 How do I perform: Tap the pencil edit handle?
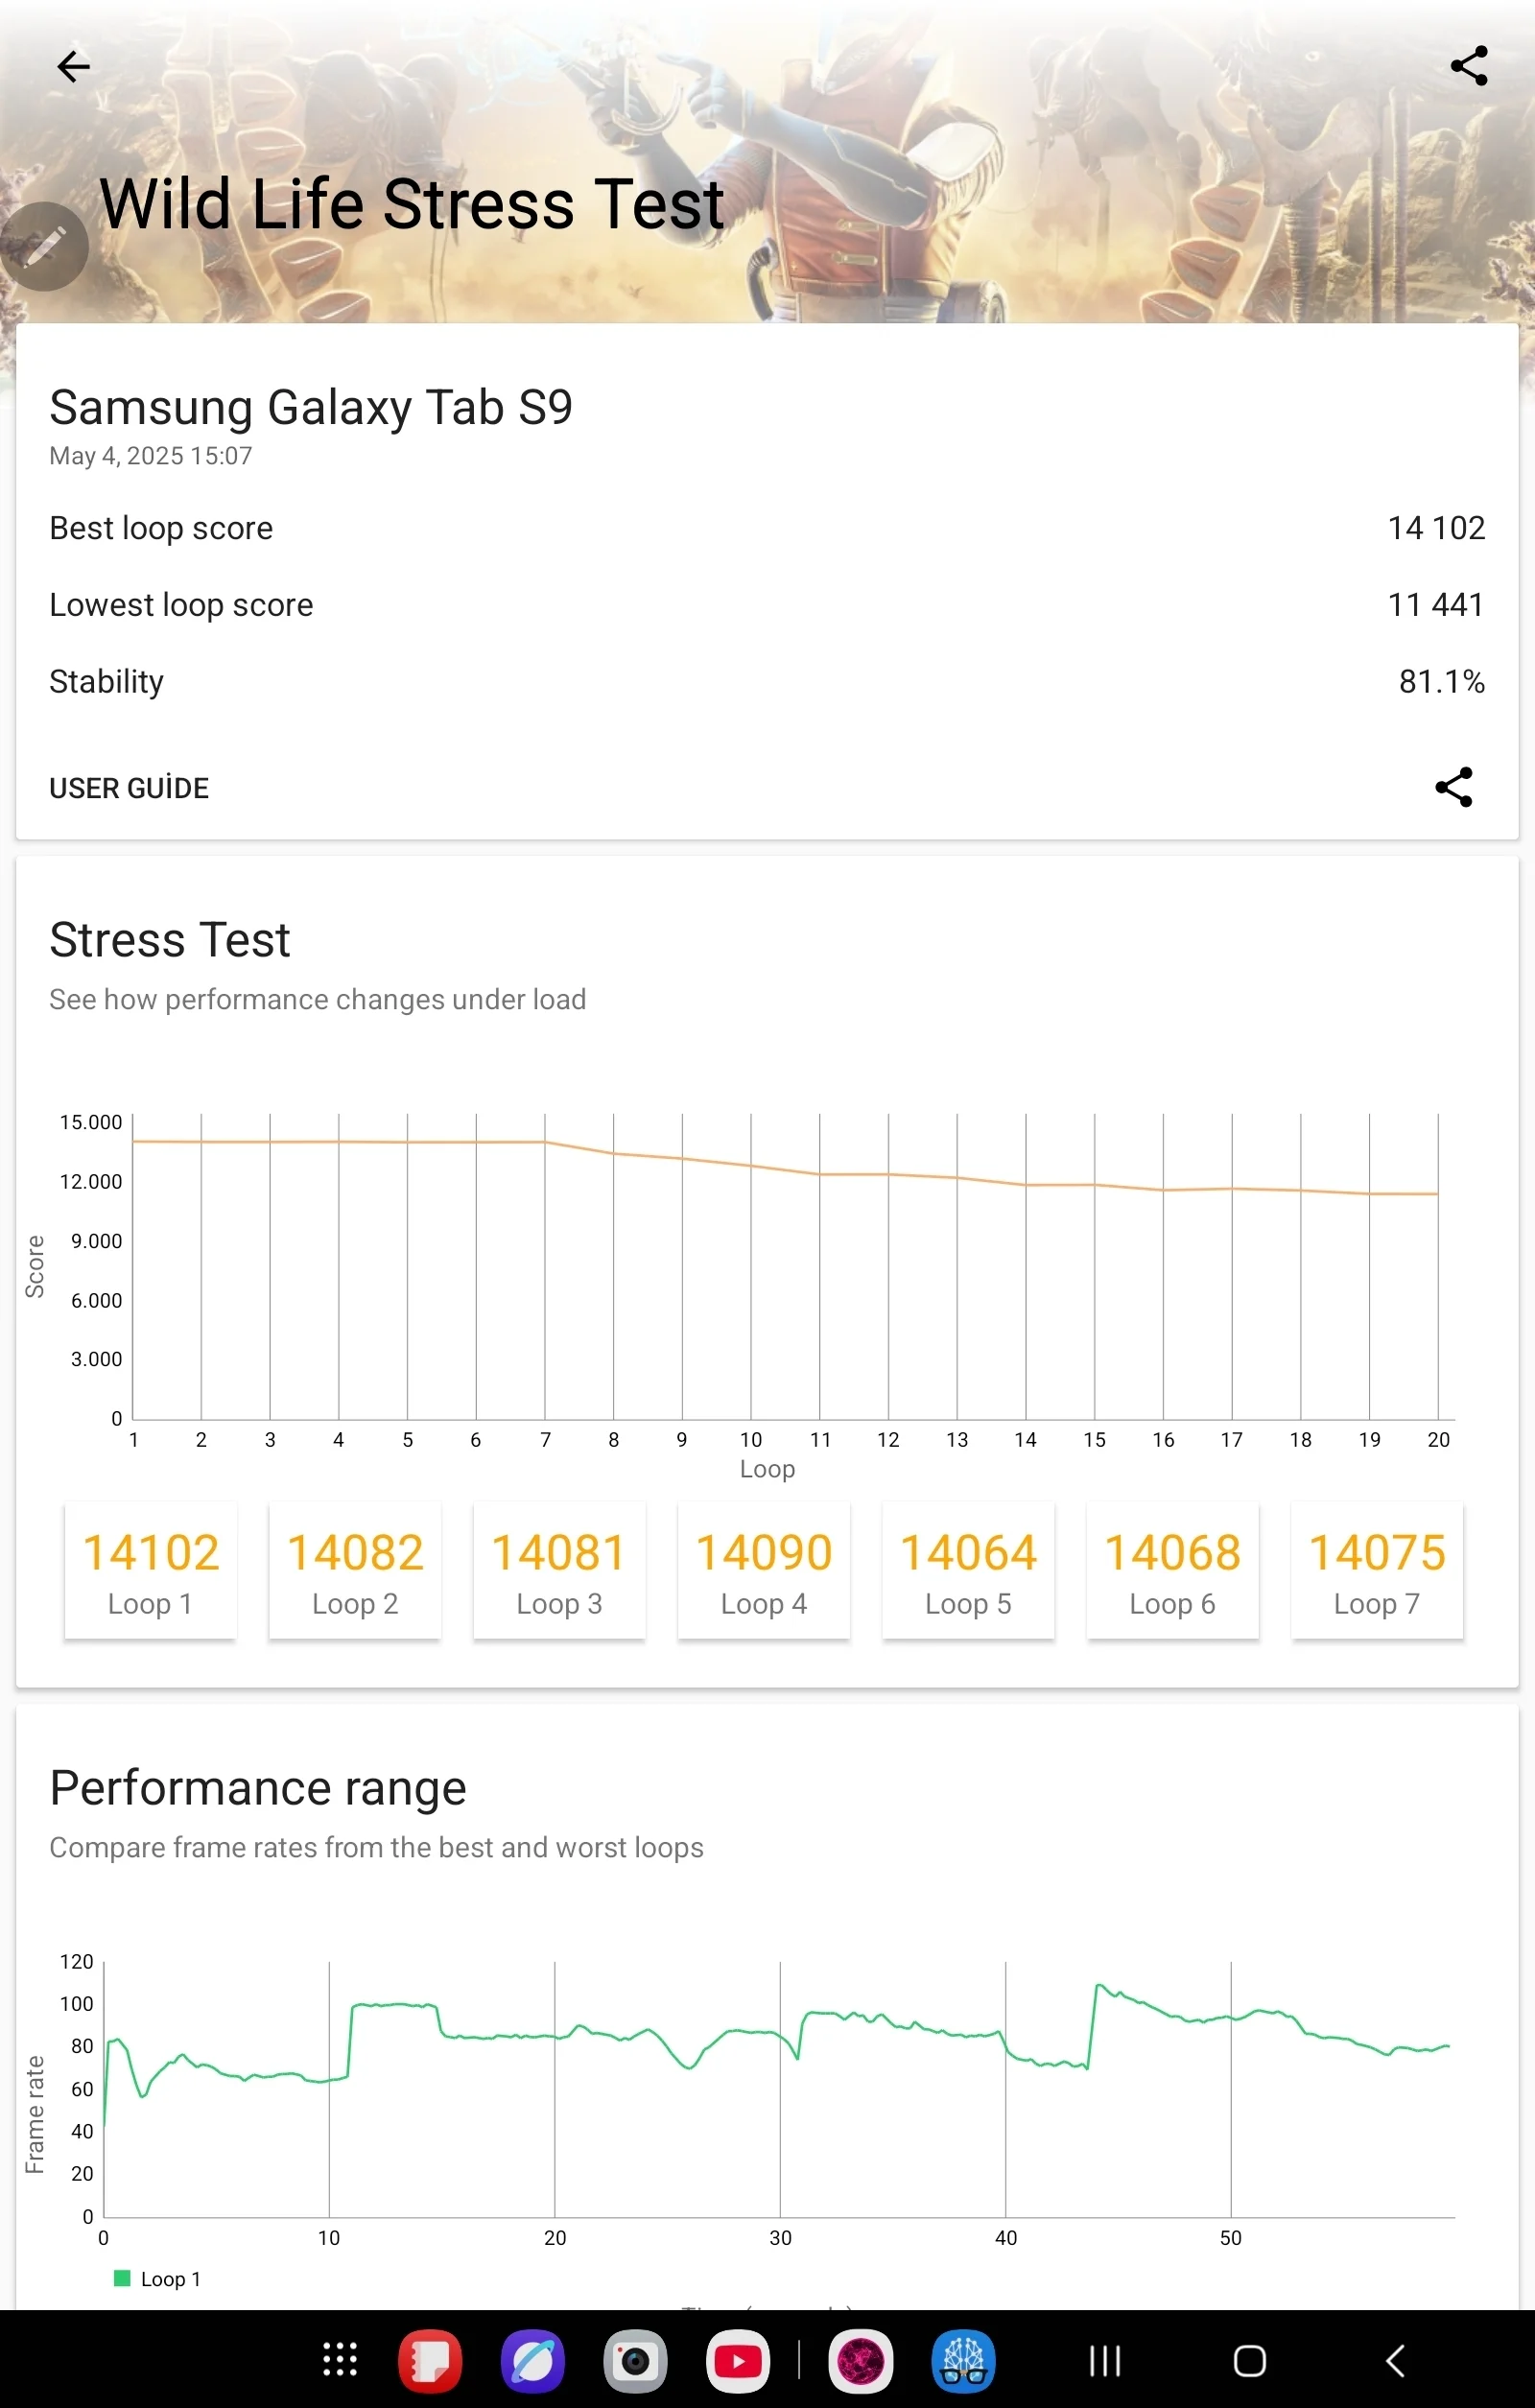coord(43,246)
